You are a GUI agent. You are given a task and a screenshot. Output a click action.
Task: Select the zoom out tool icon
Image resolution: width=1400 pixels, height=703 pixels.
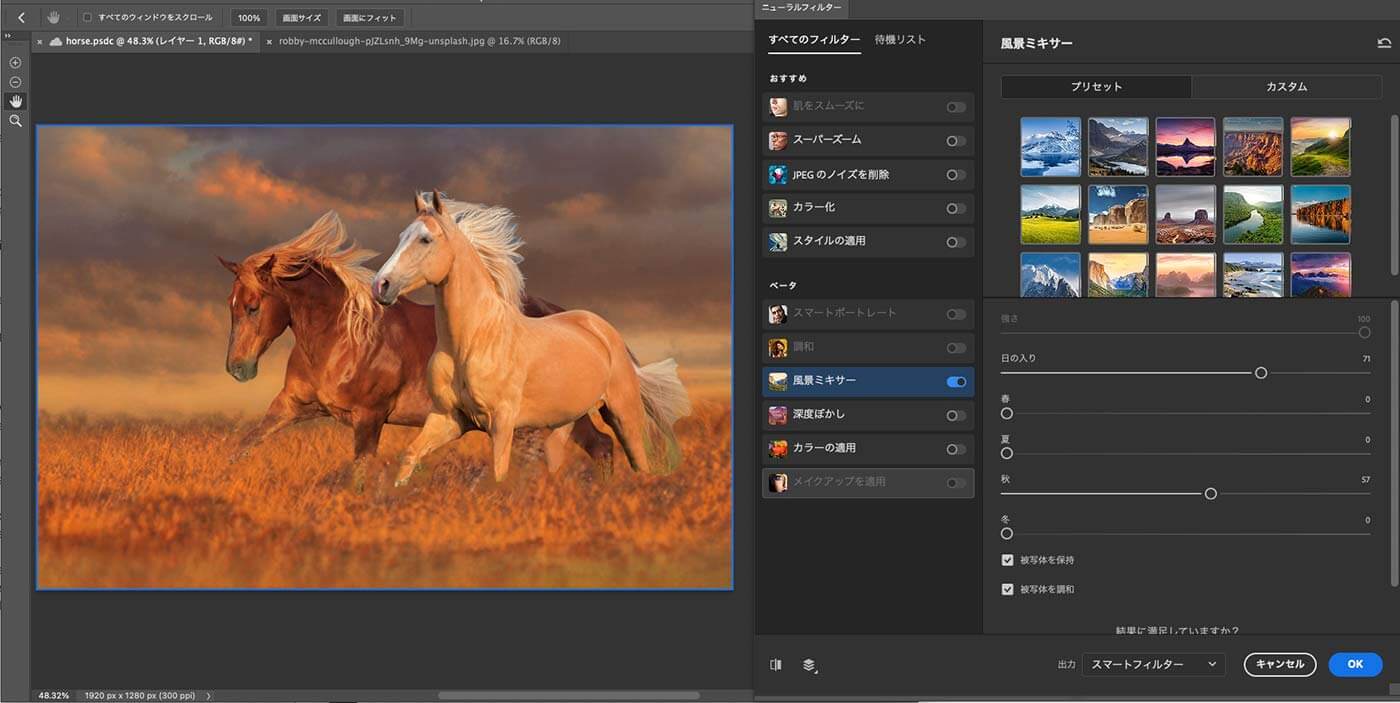[x=15, y=82]
